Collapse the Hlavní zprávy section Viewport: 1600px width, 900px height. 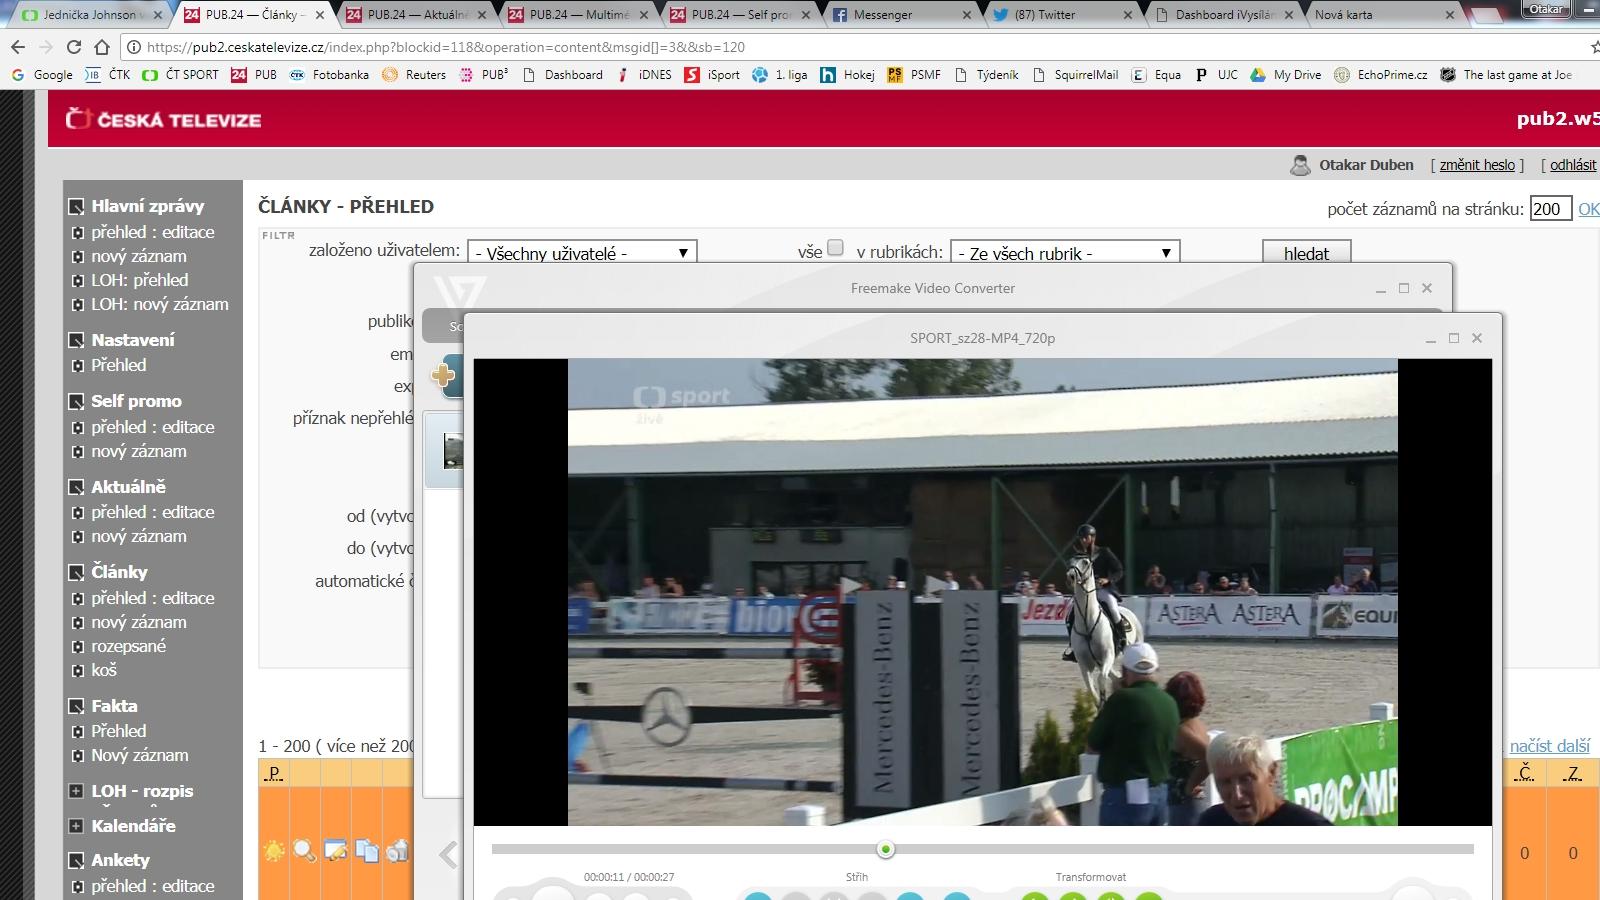point(76,207)
